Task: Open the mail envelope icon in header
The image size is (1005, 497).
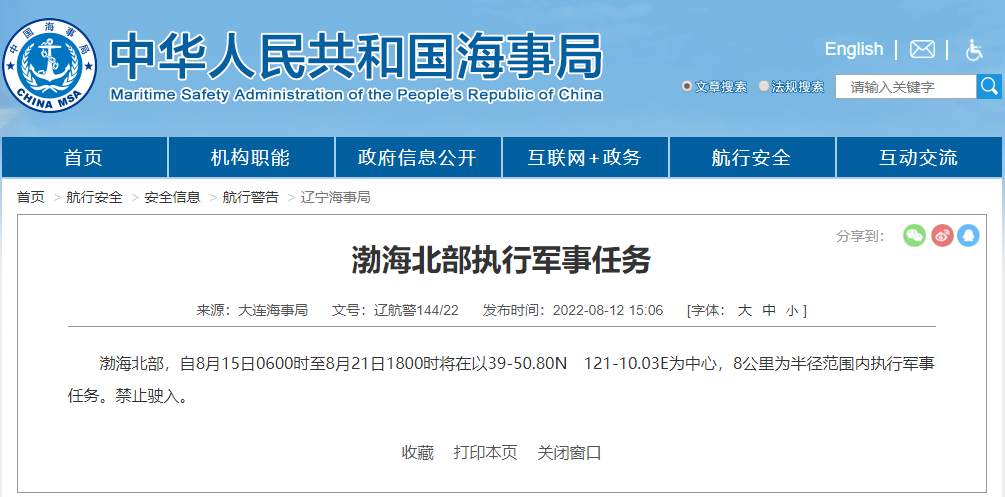Action: tap(922, 49)
